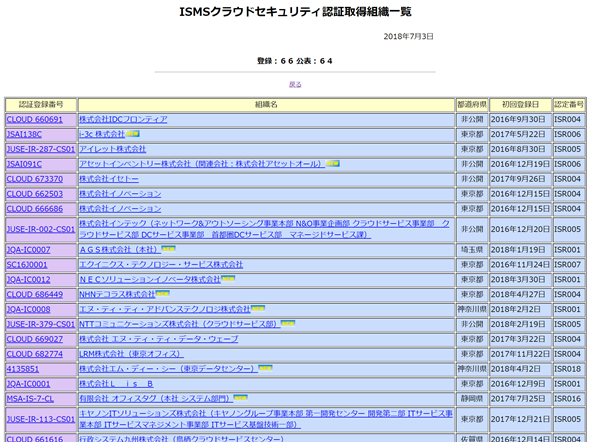Open 株式会社イセトー organization link
Screen dimensions: 590x442
click(x=109, y=179)
